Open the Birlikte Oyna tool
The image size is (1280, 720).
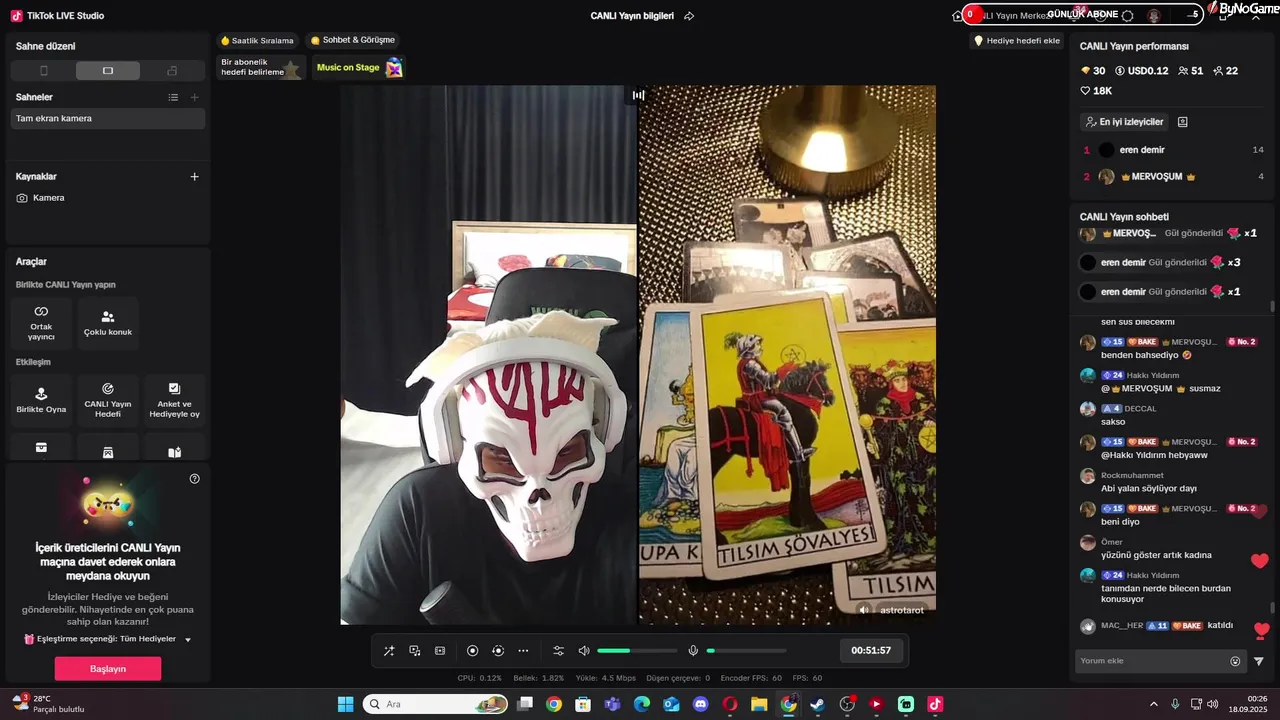pyautogui.click(x=41, y=400)
